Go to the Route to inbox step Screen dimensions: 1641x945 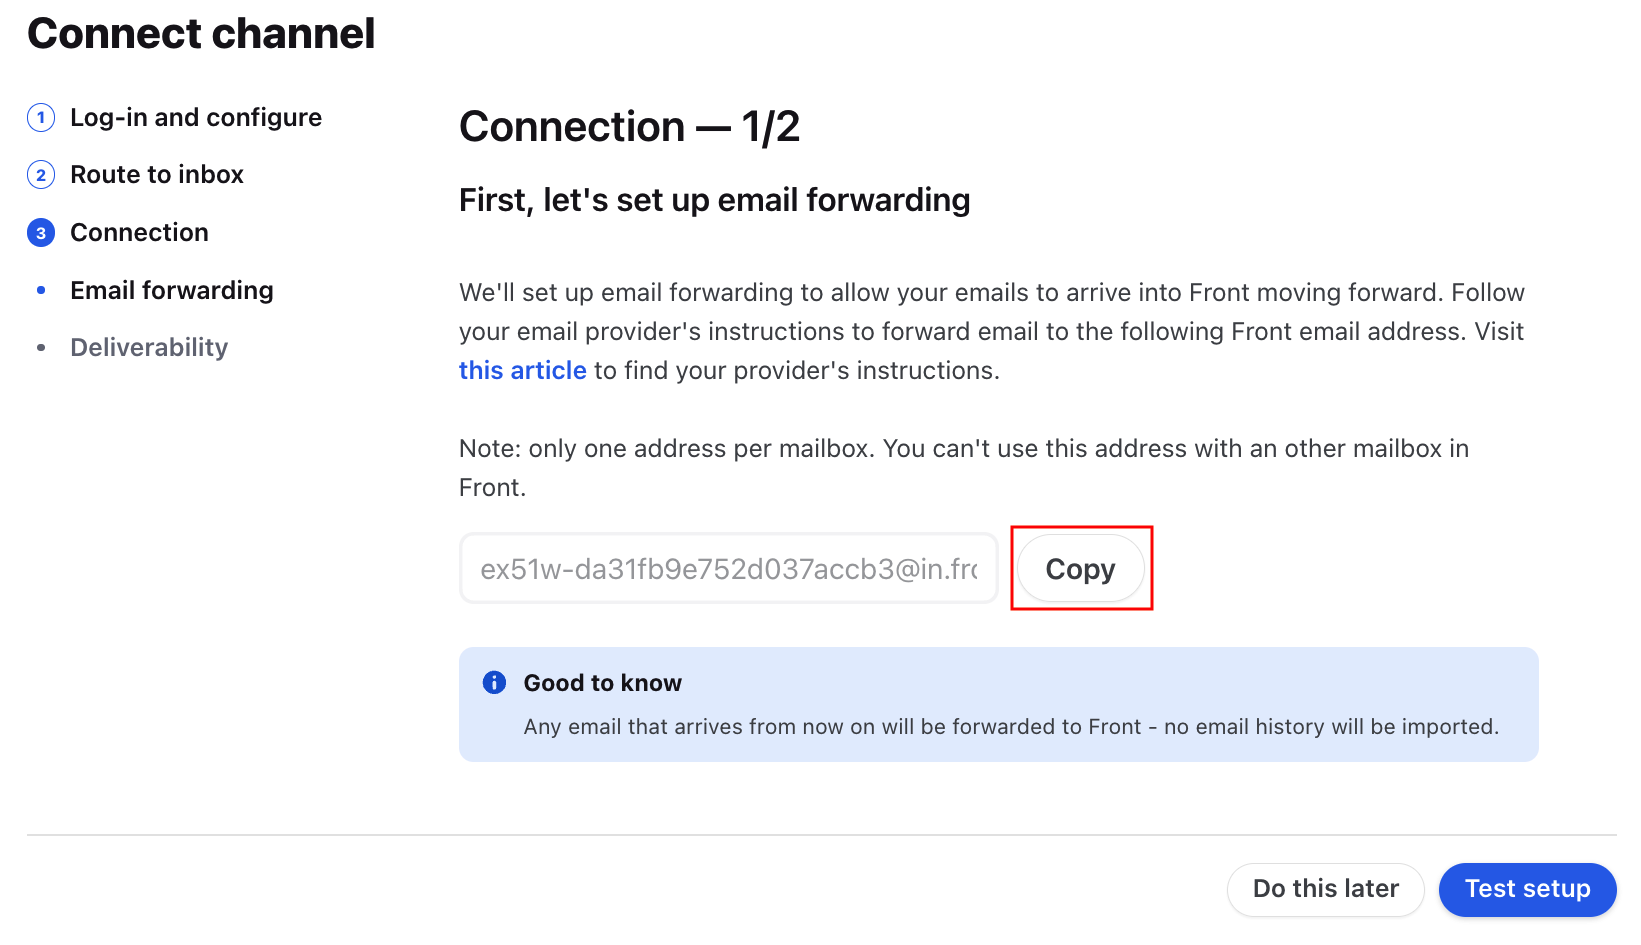(x=157, y=175)
